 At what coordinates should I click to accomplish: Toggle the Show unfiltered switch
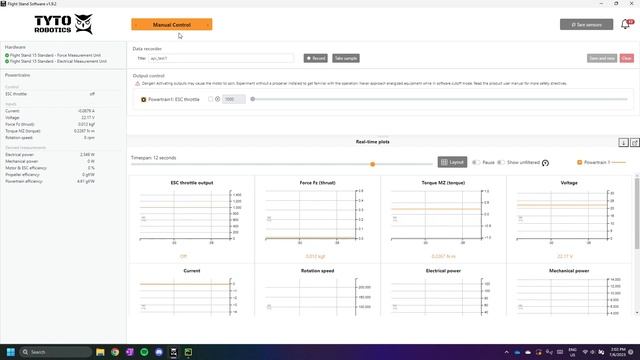501,162
